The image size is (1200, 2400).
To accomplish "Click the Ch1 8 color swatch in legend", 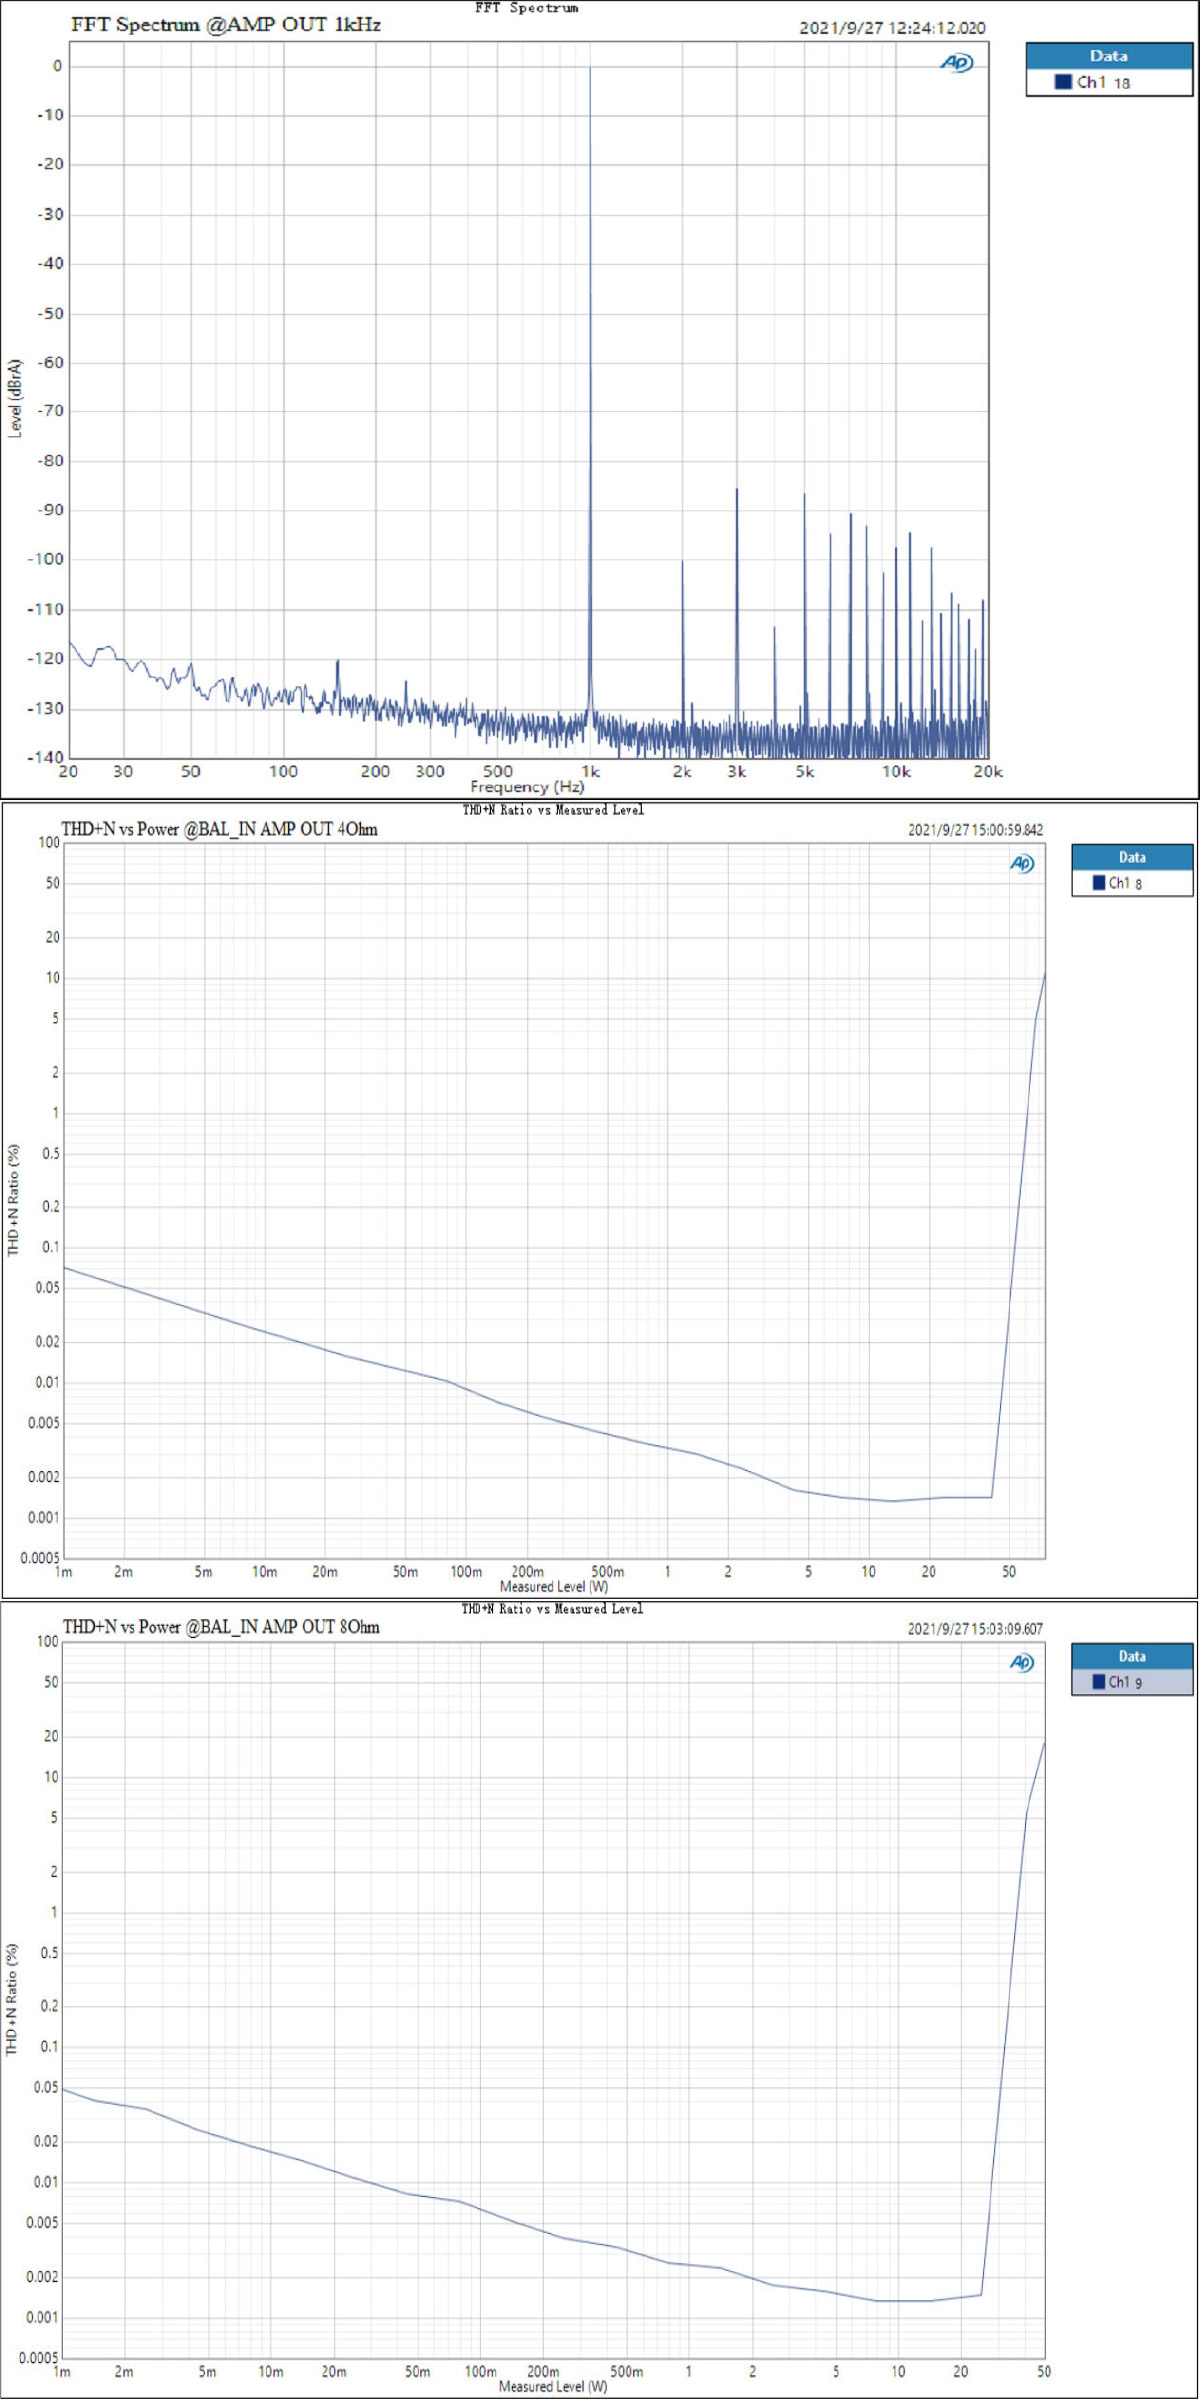I will (x=1098, y=883).
